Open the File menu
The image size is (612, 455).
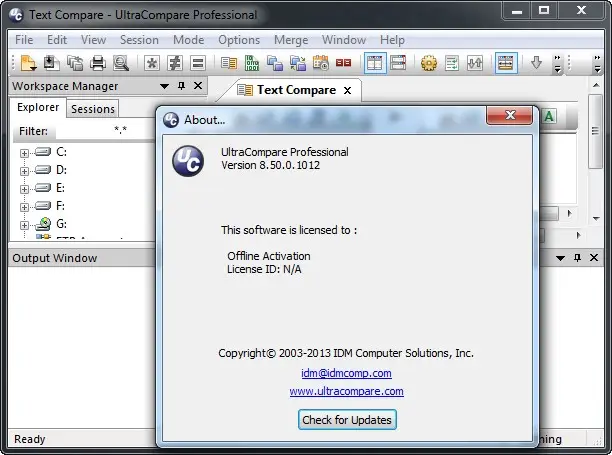click(24, 40)
